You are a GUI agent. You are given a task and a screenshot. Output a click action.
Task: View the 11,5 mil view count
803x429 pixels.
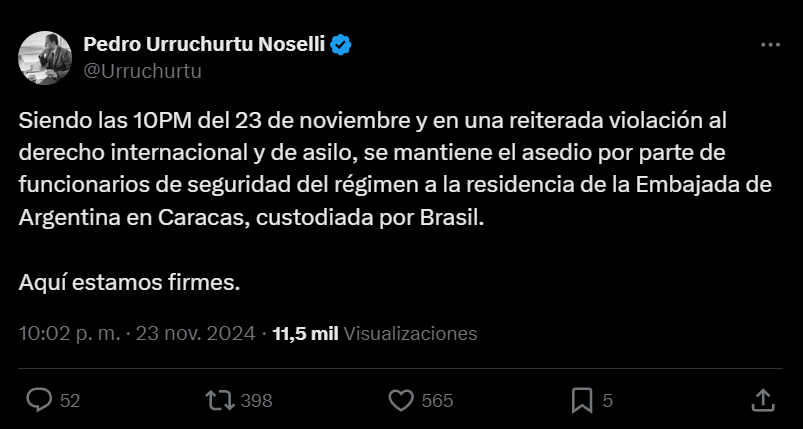pos(306,333)
